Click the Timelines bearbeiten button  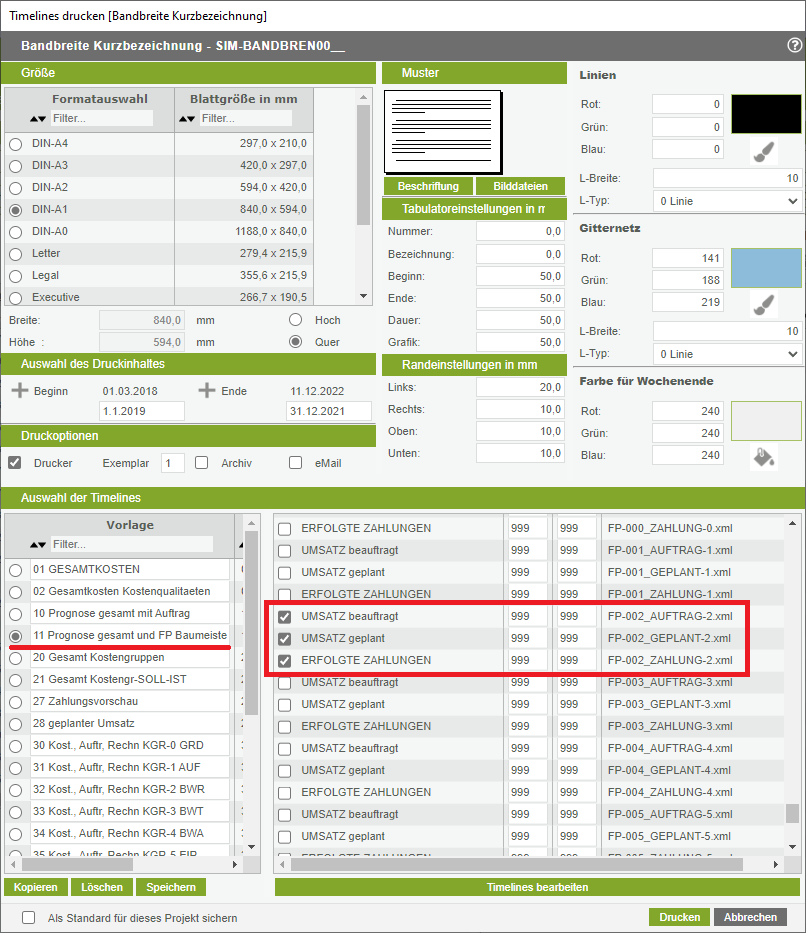(537, 887)
